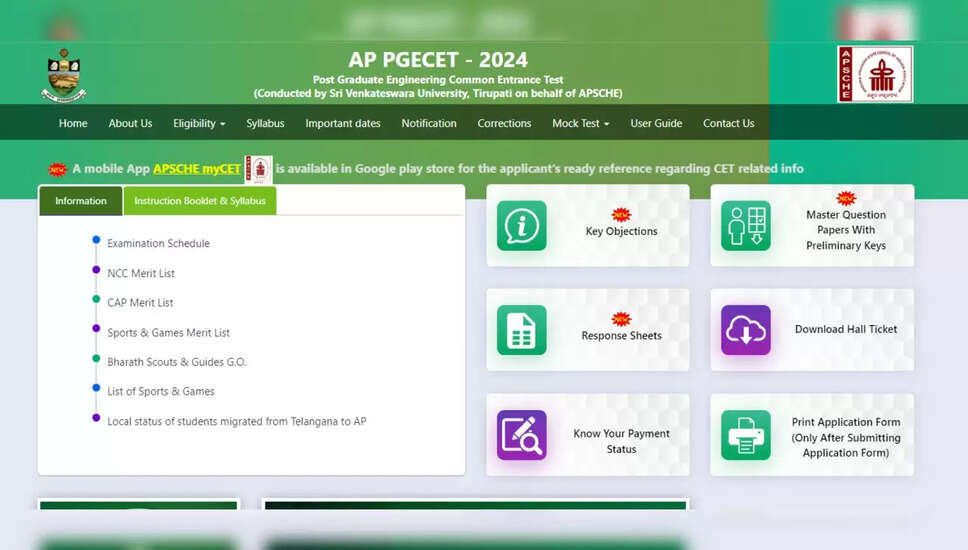968x550 pixels.
Task: Click the Response Sheets spreadsheet icon
Action: coord(521,330)
